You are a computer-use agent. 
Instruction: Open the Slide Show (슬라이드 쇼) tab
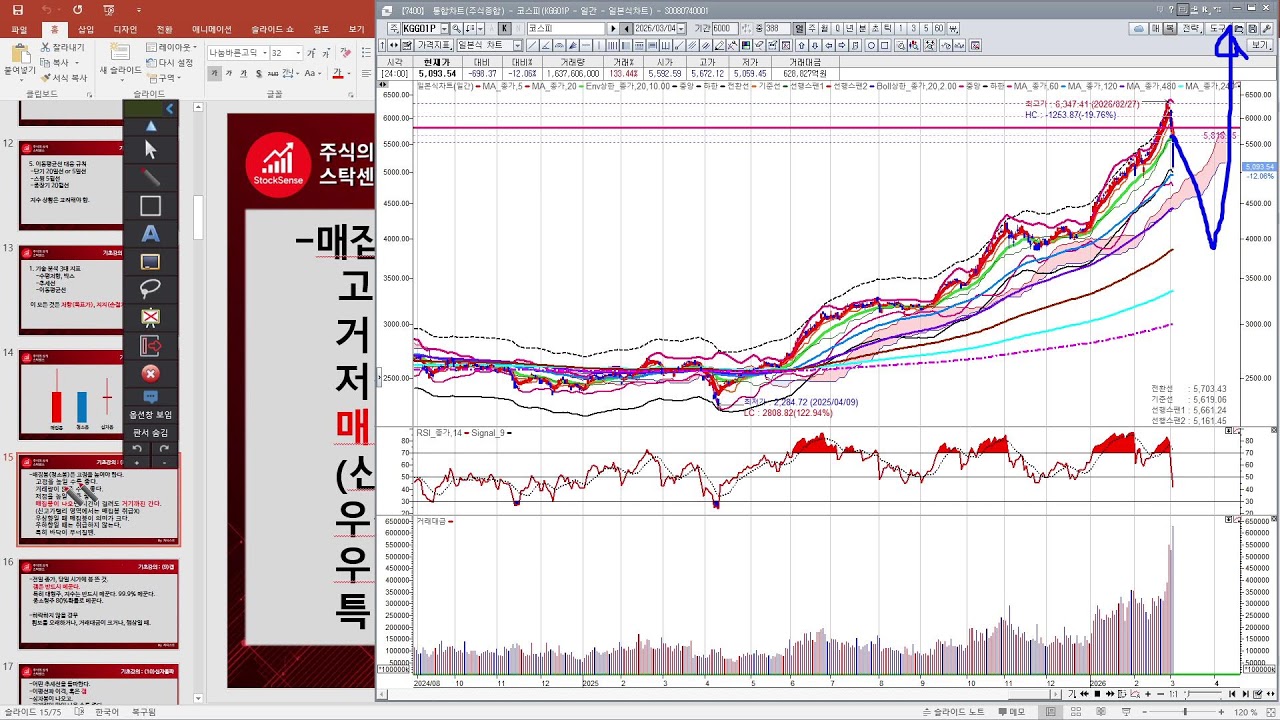pyautogui.click(x=272, y=29)
